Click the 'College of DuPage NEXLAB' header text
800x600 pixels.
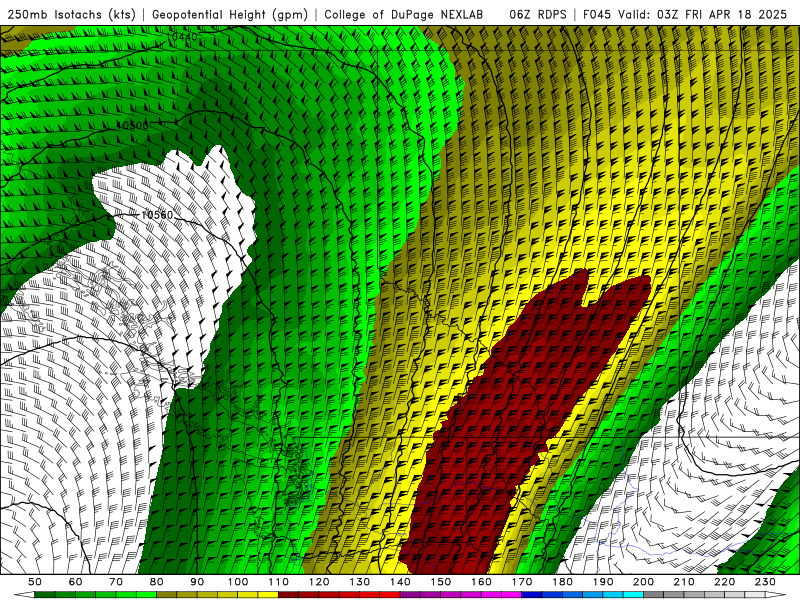coord(403,14)
